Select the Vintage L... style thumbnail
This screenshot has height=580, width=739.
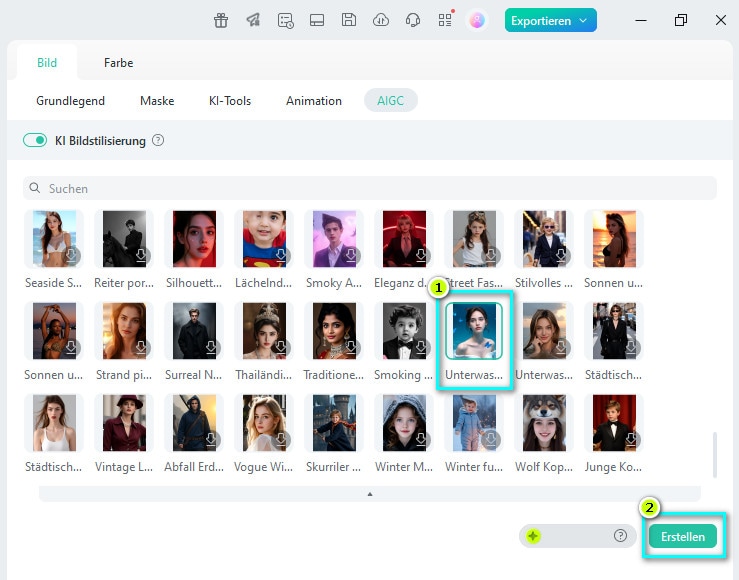pos(124,423)
